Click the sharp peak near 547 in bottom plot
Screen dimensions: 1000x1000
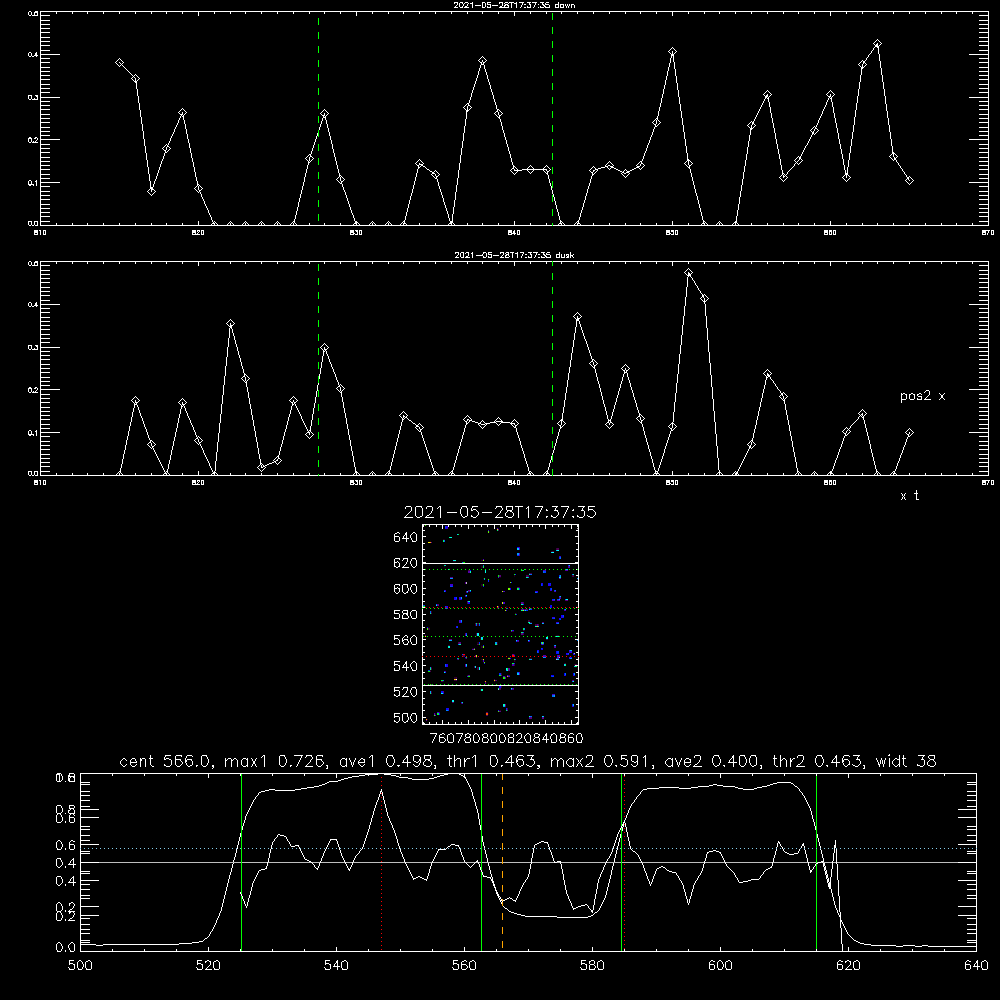click(381, 791)
